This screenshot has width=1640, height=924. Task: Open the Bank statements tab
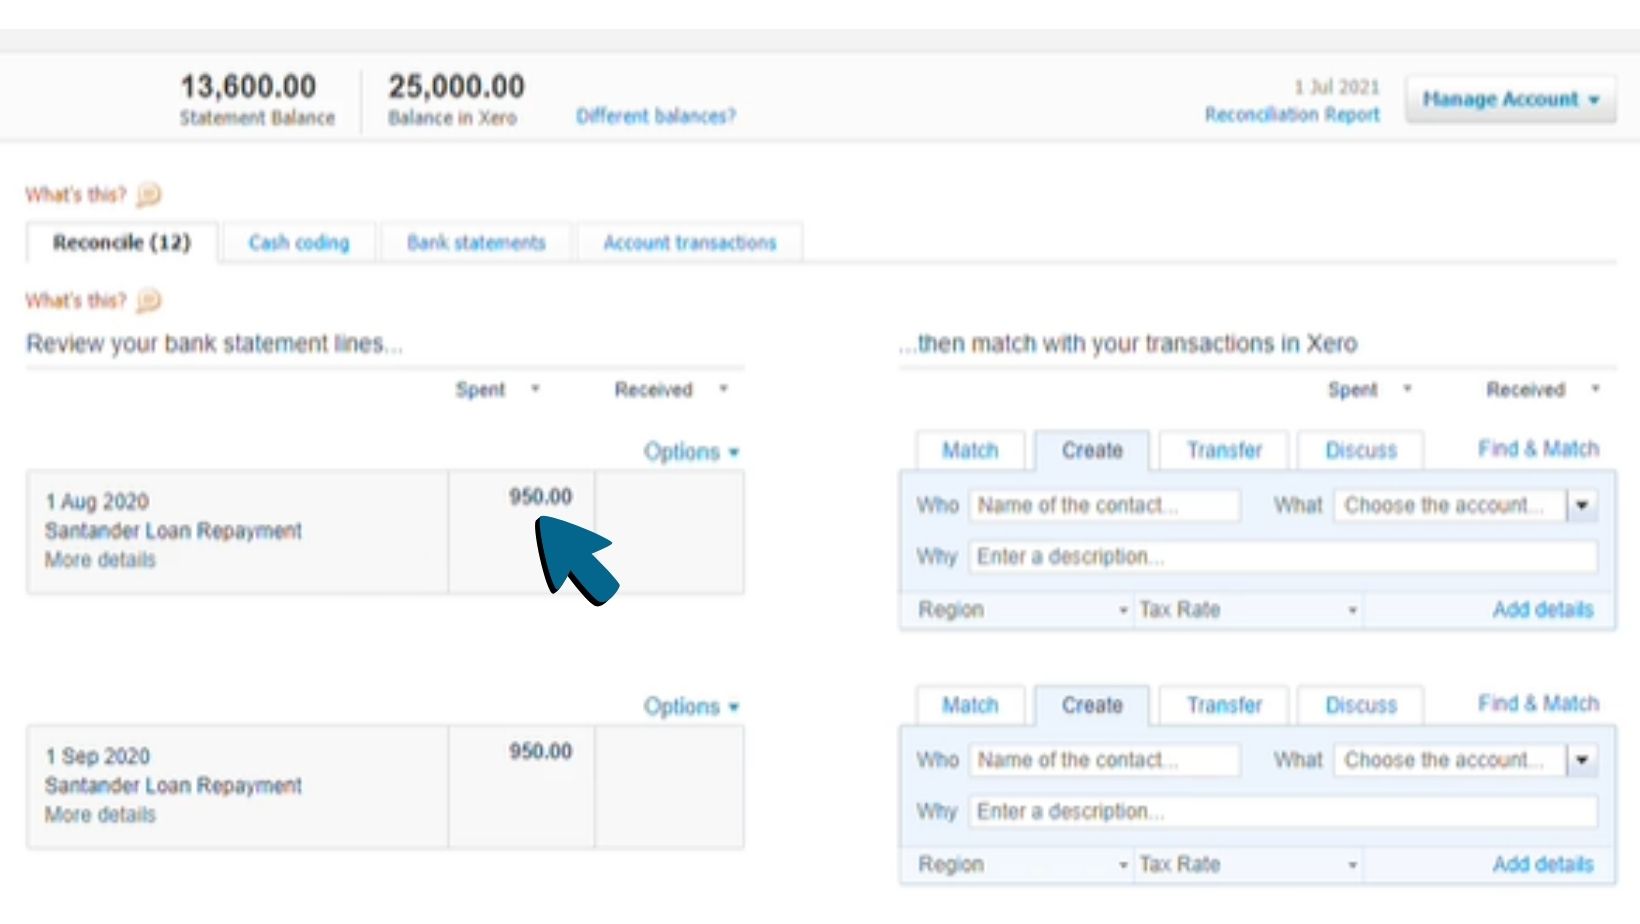coord(477,241)
